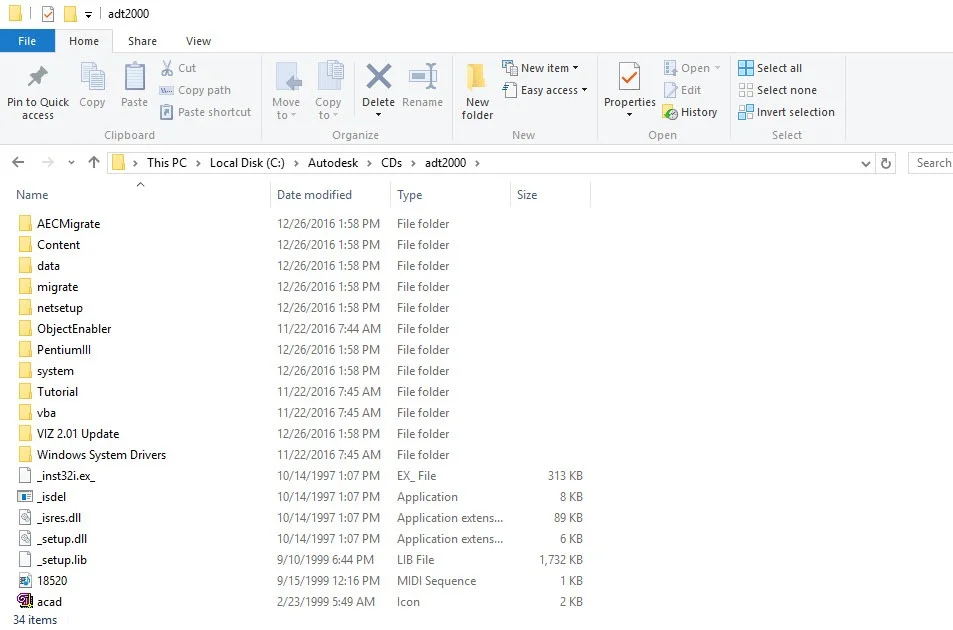Screen dimensions: 953x630
Task: Select the VIZ 2.01 Update folder
Action: click(x=78, y=434)
